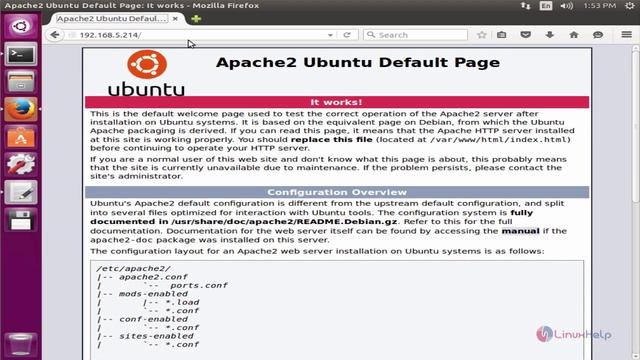The height and width of the screenshot is (360, 640).
Task: Click the Firefox launcher icon
Action: click(20, 109)
